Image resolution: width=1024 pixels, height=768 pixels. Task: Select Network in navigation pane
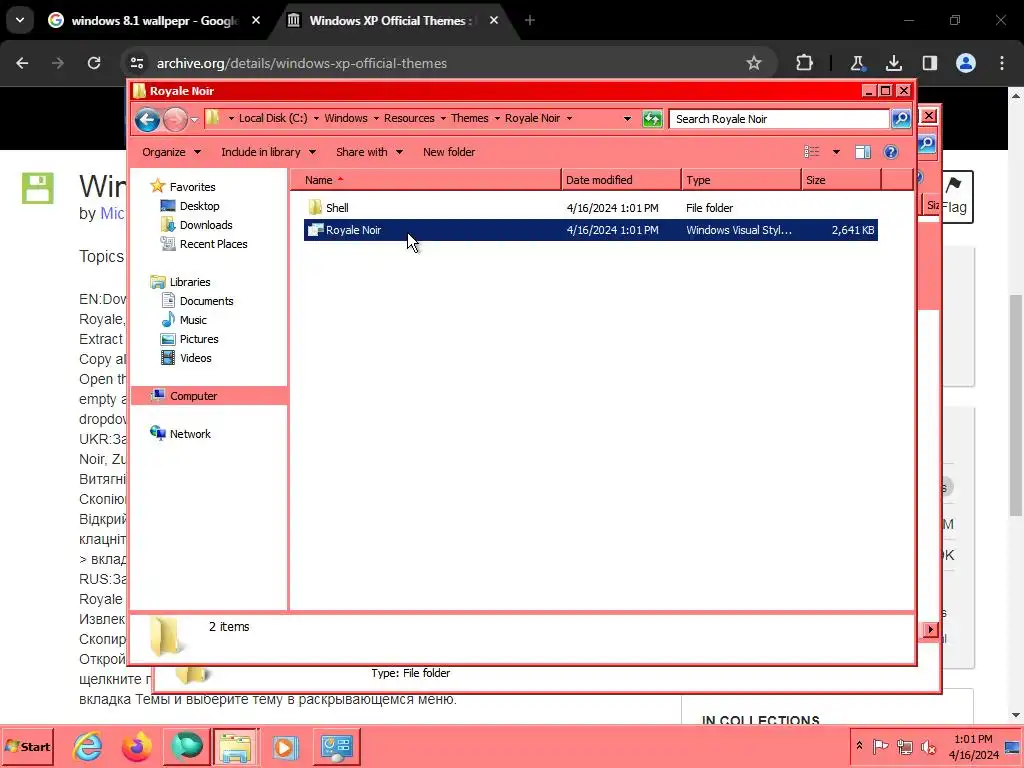coord(180,434)
